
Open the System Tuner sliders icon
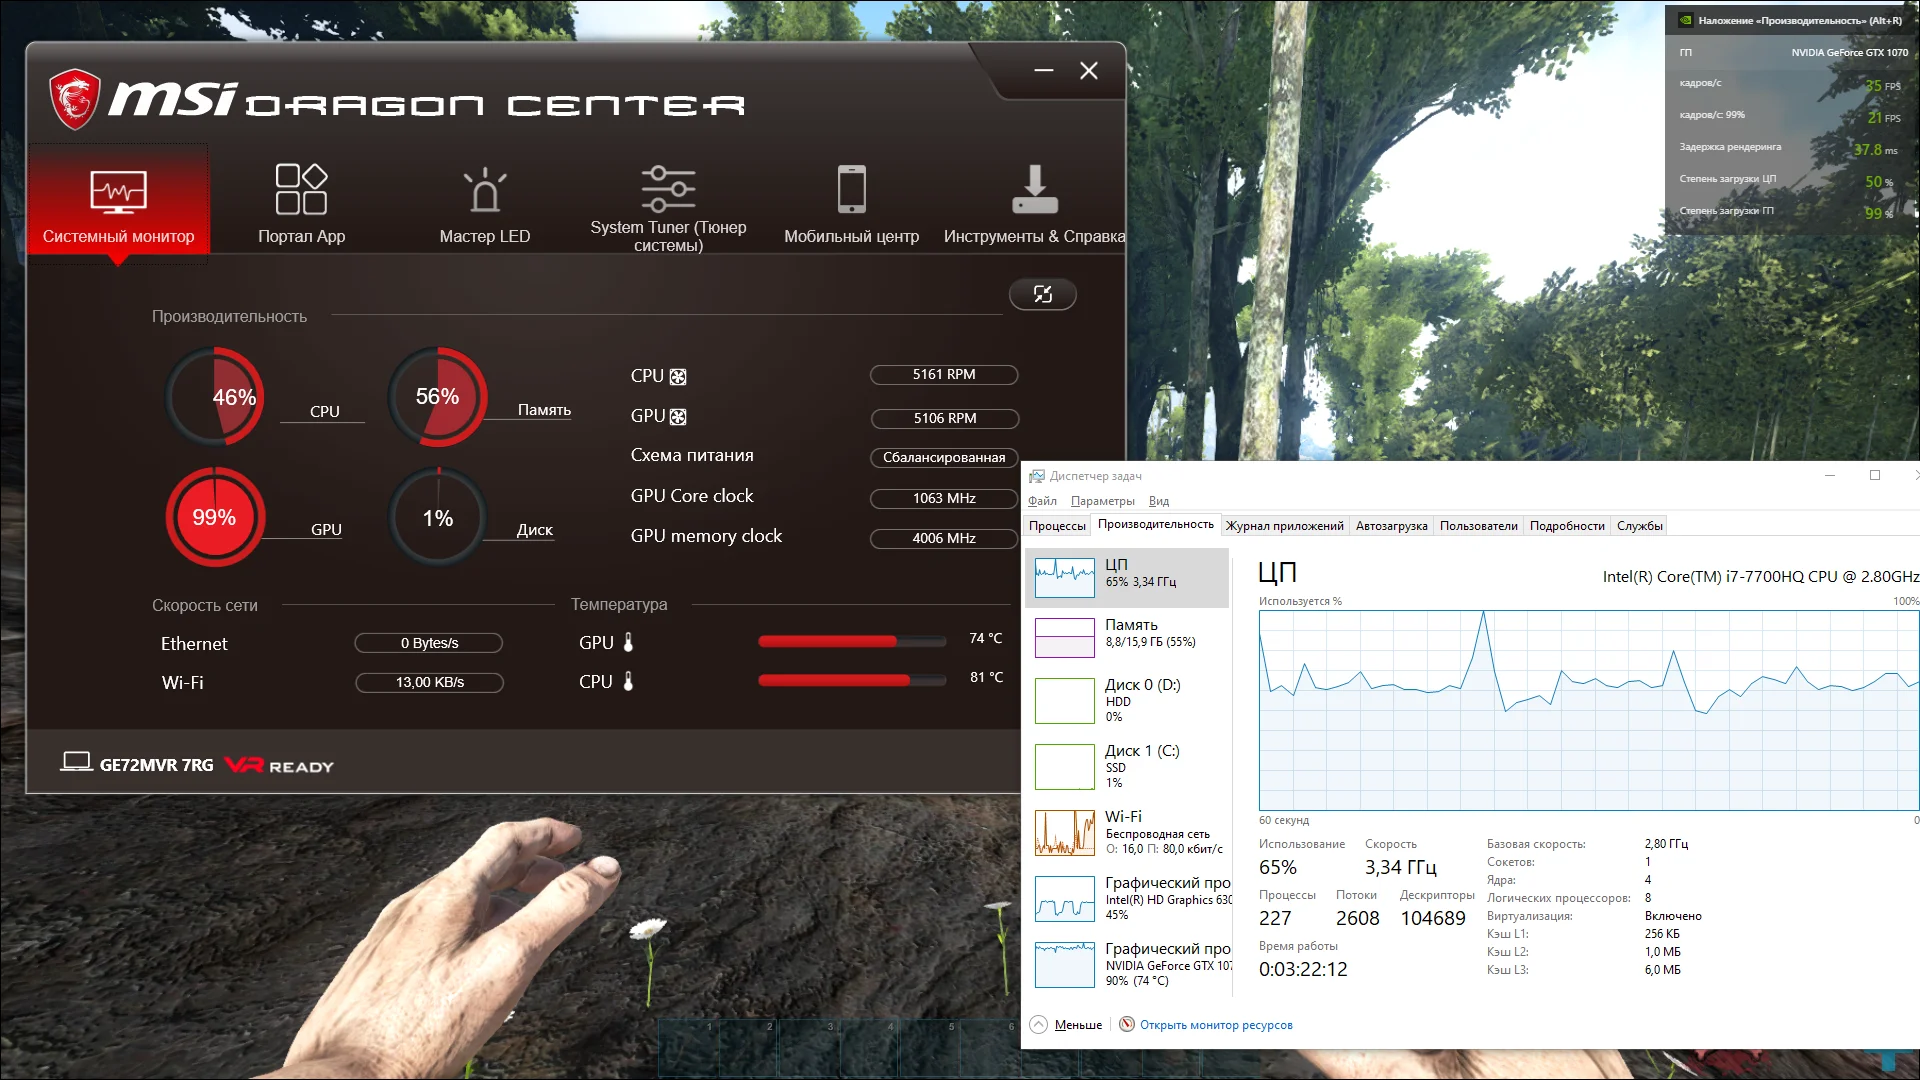(668, 189)
